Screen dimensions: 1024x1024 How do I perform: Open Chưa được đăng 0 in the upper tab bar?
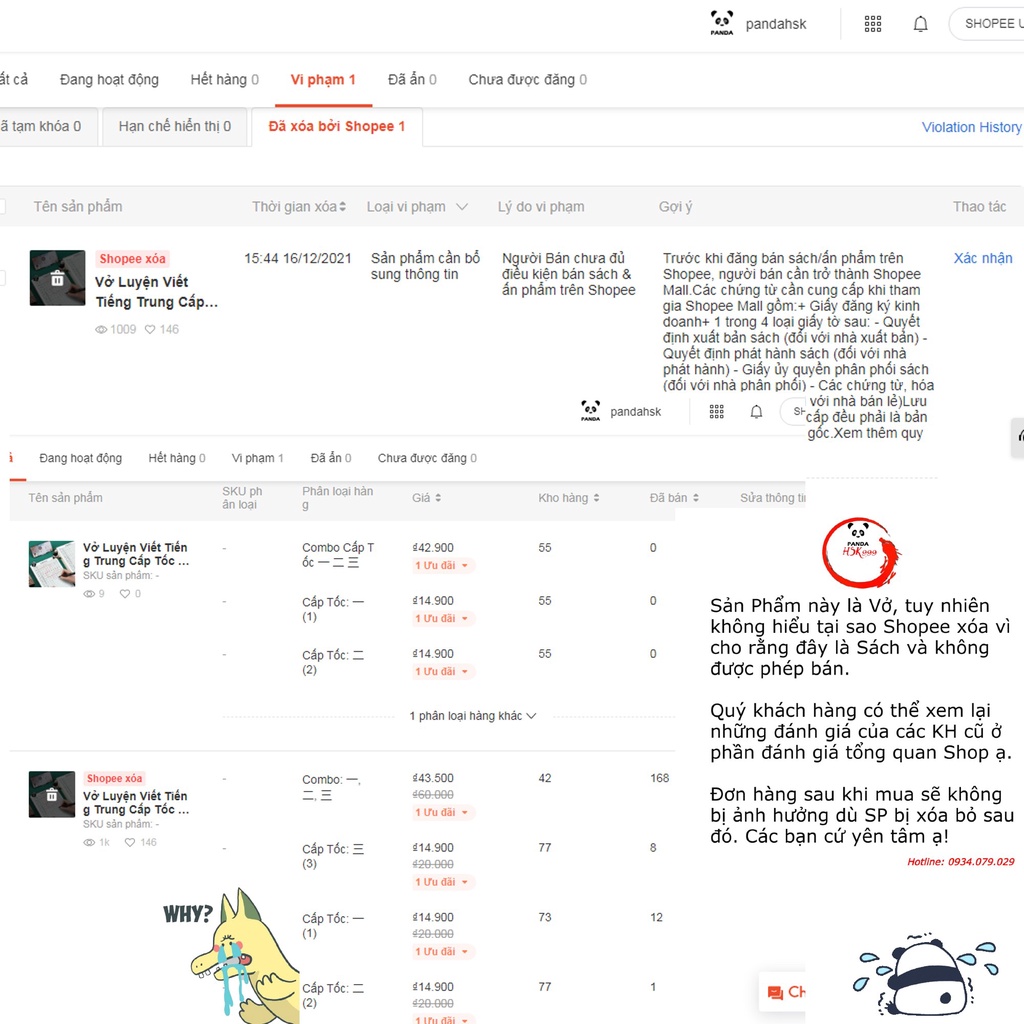(x=528, y=80)
